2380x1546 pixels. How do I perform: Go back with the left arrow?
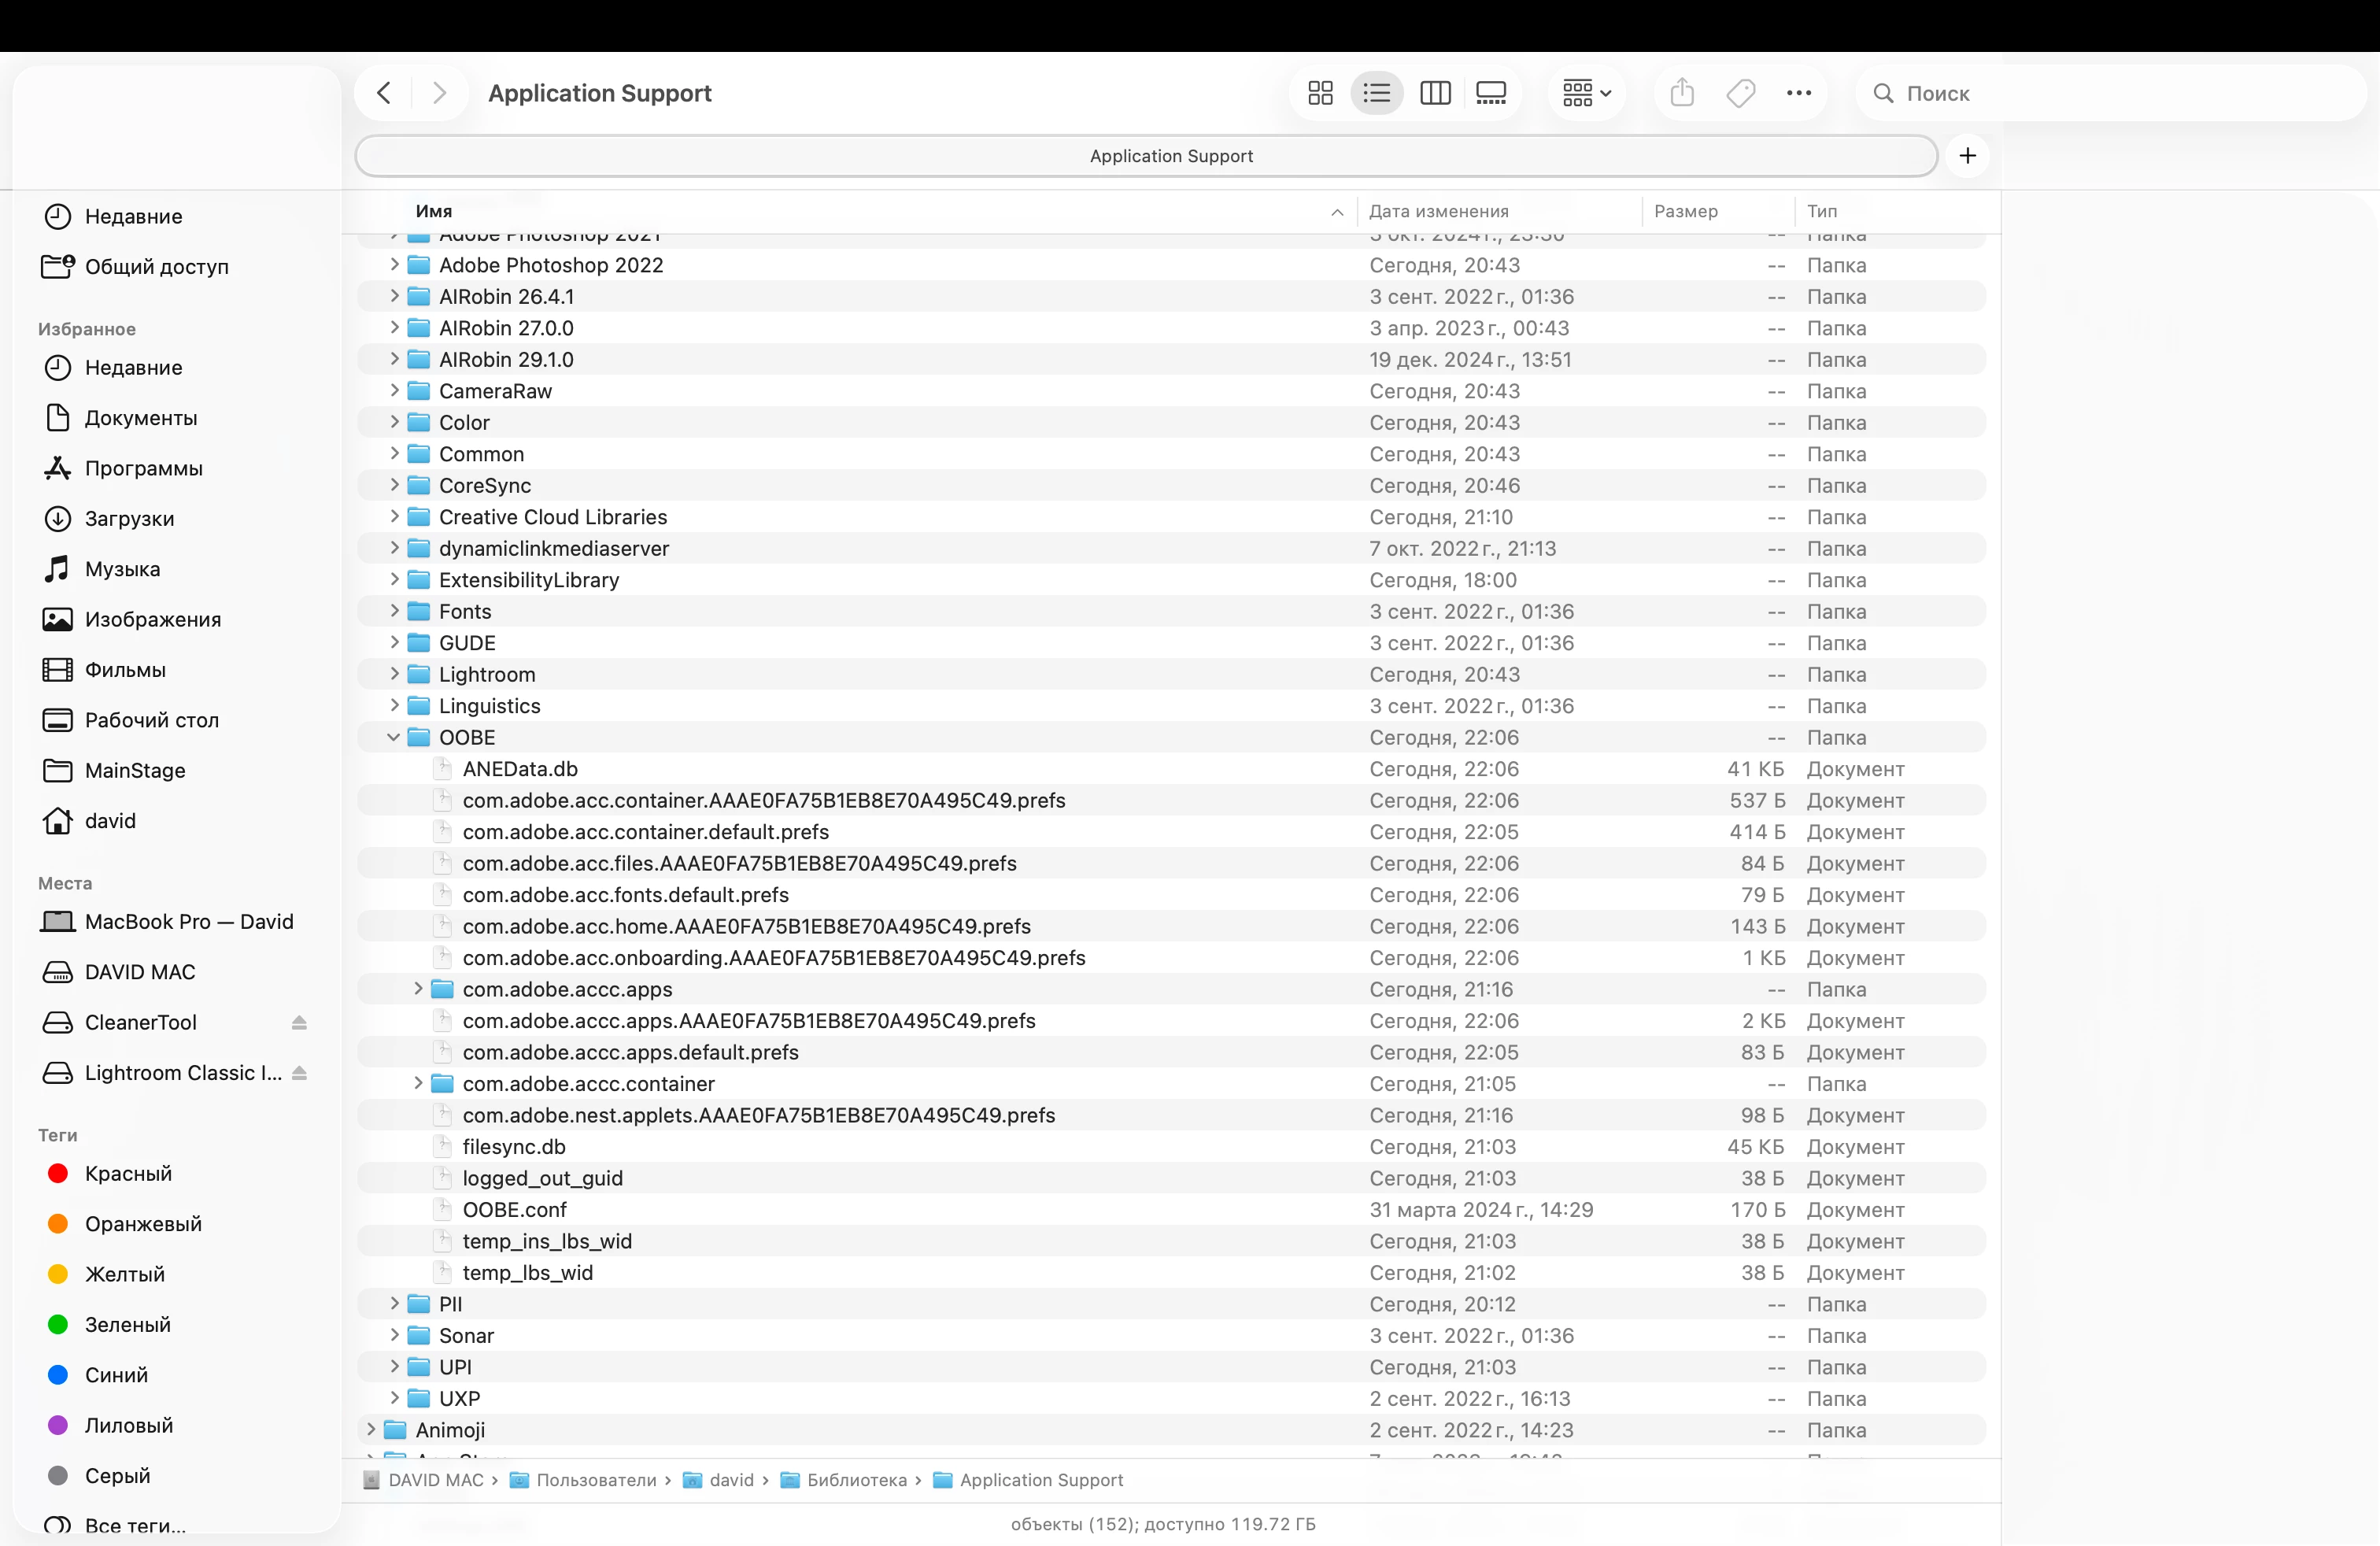pyautogui.click(x=384, y=93)
